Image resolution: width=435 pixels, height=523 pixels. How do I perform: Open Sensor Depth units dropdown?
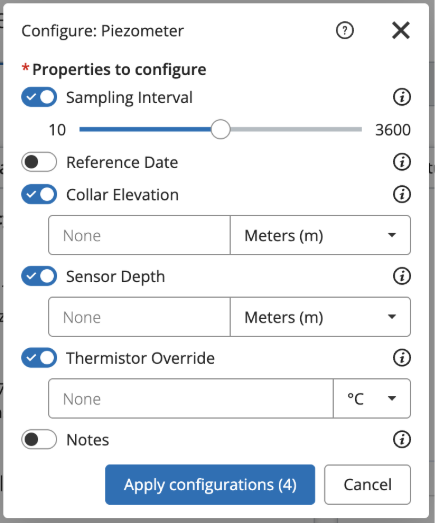click(320, 317)
